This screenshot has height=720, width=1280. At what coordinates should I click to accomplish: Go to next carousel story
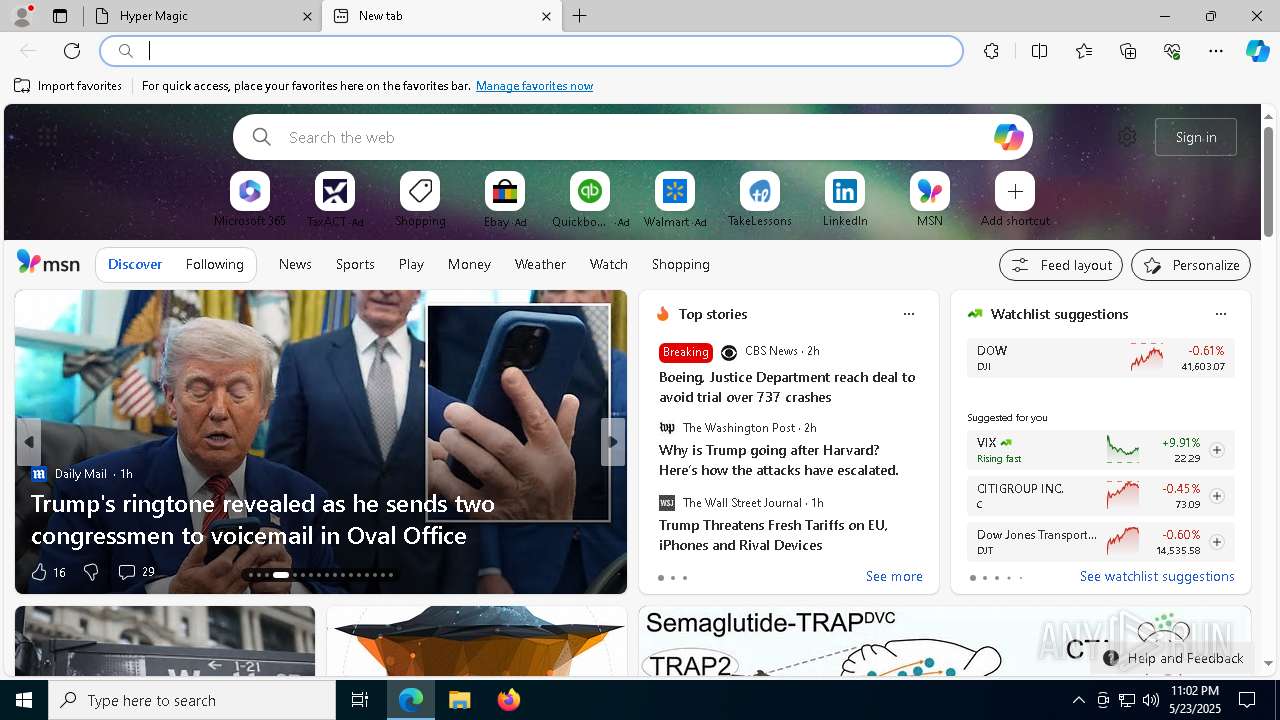point(613,442)
